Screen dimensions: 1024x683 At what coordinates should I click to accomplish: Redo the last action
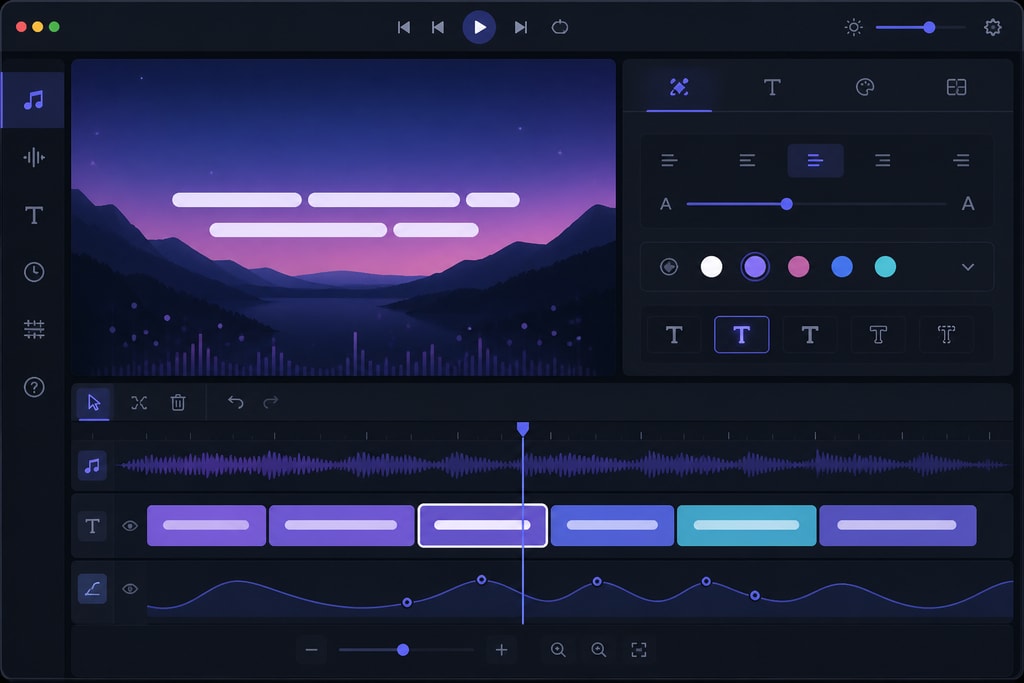point(270,402)
